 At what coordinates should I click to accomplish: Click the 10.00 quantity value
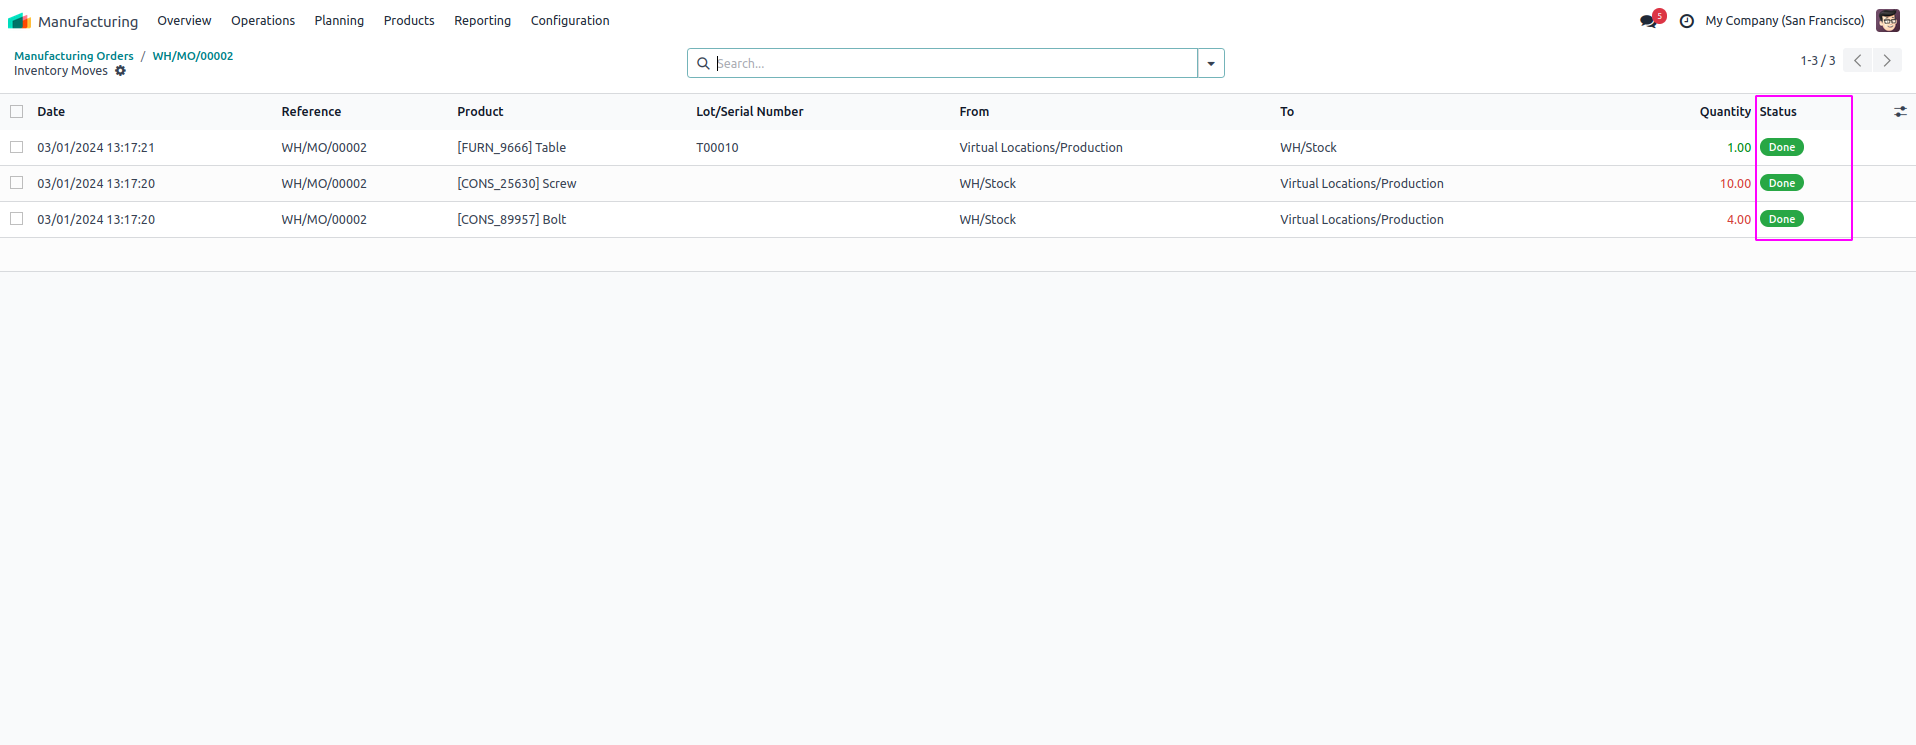coord(1735,184)
